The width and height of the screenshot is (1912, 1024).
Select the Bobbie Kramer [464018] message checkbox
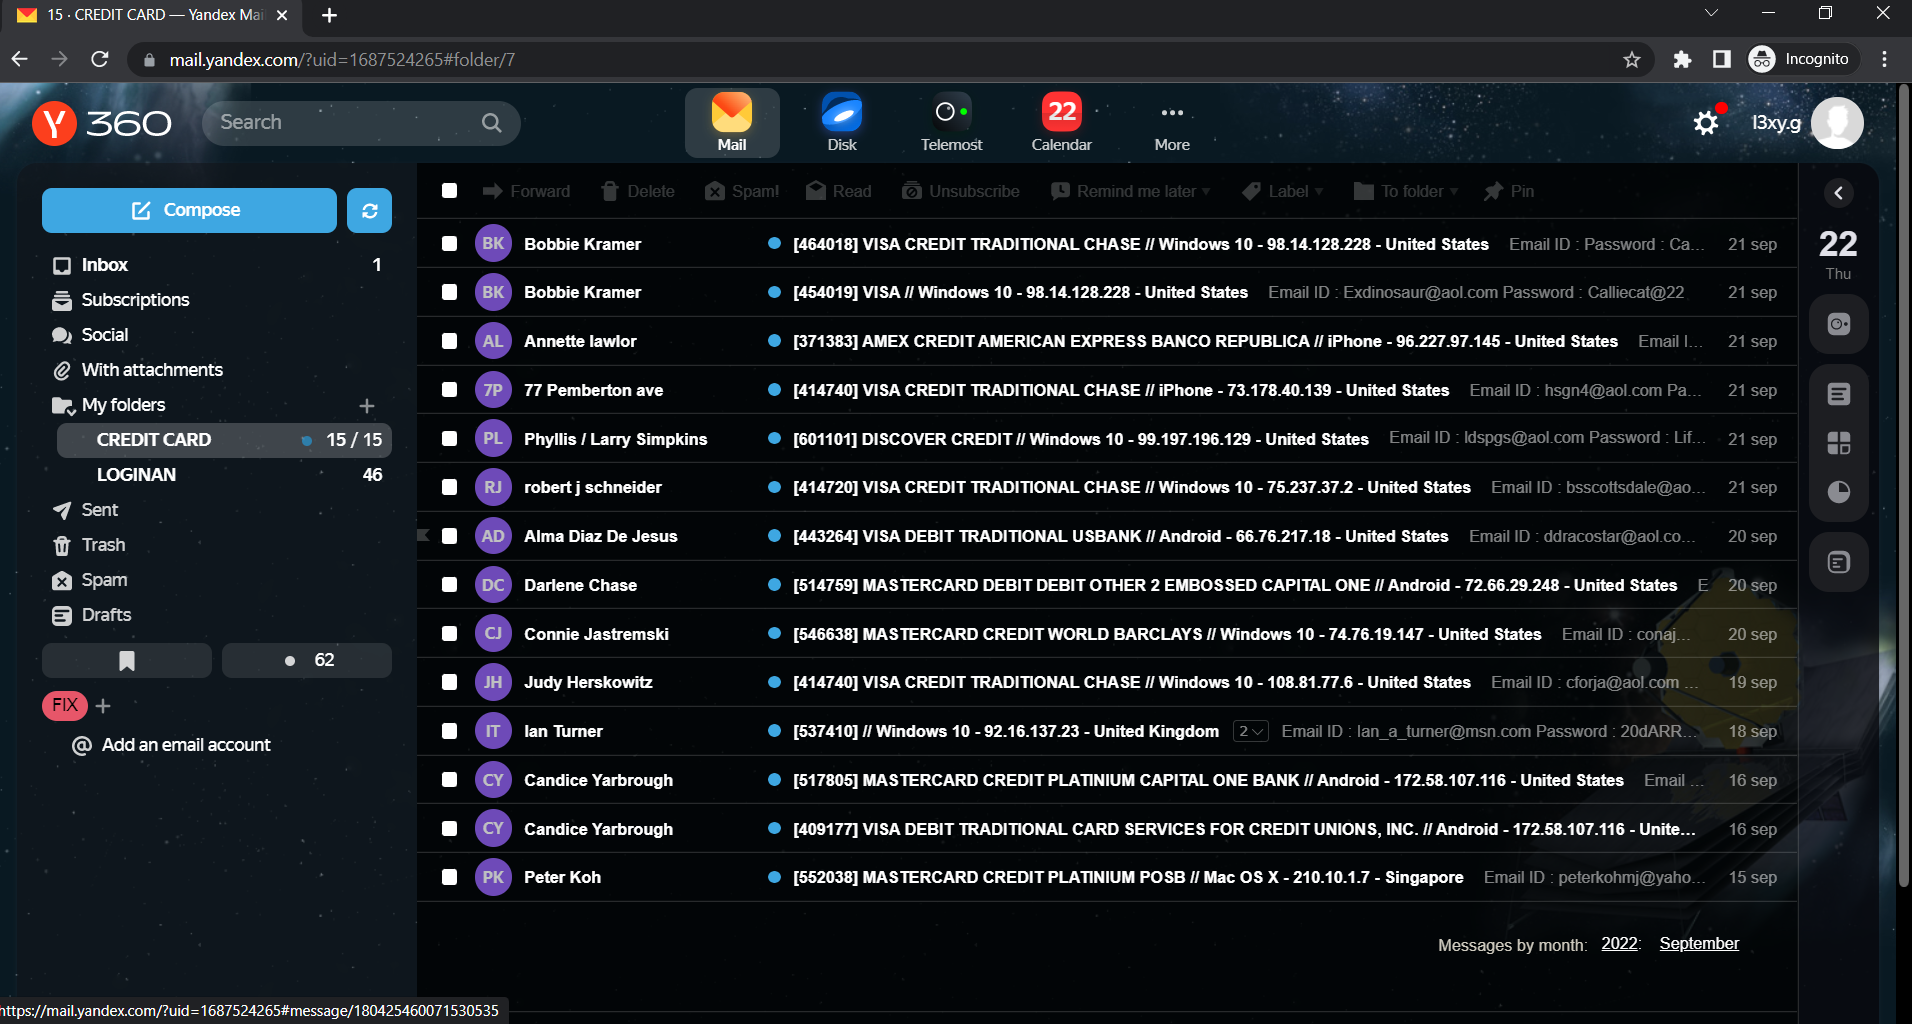coord(450,244)
